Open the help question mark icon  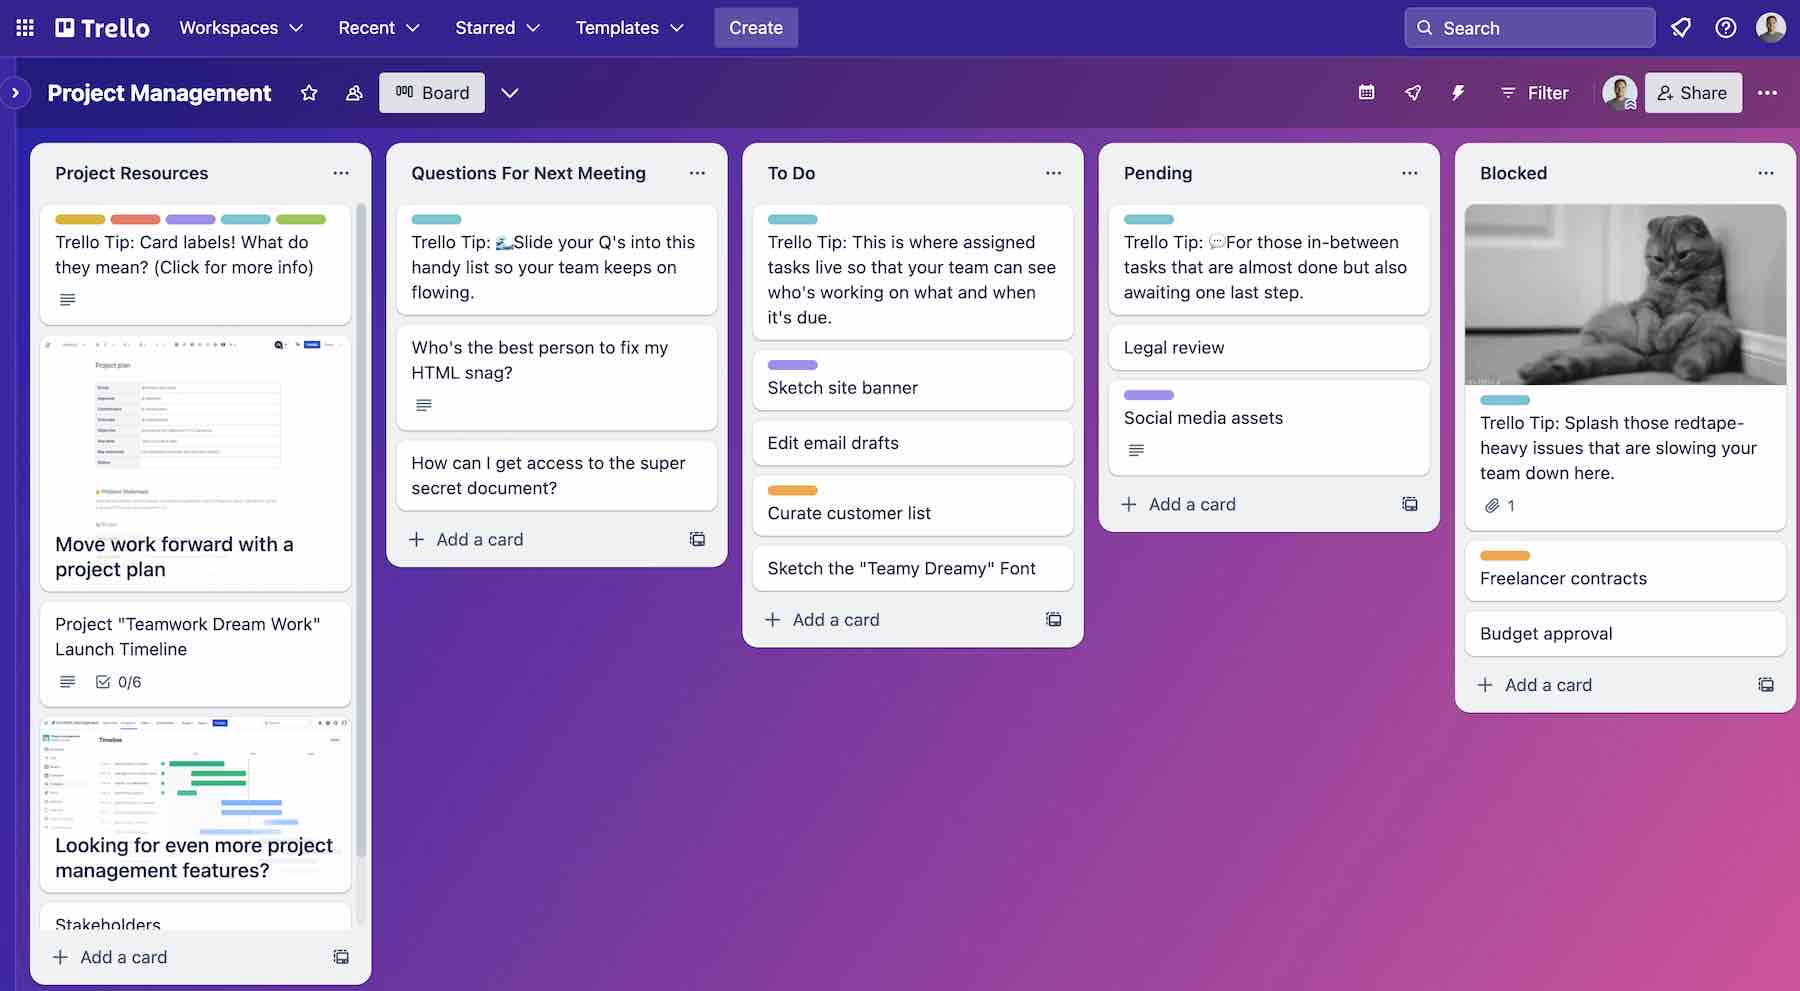tap(1726, 27)
